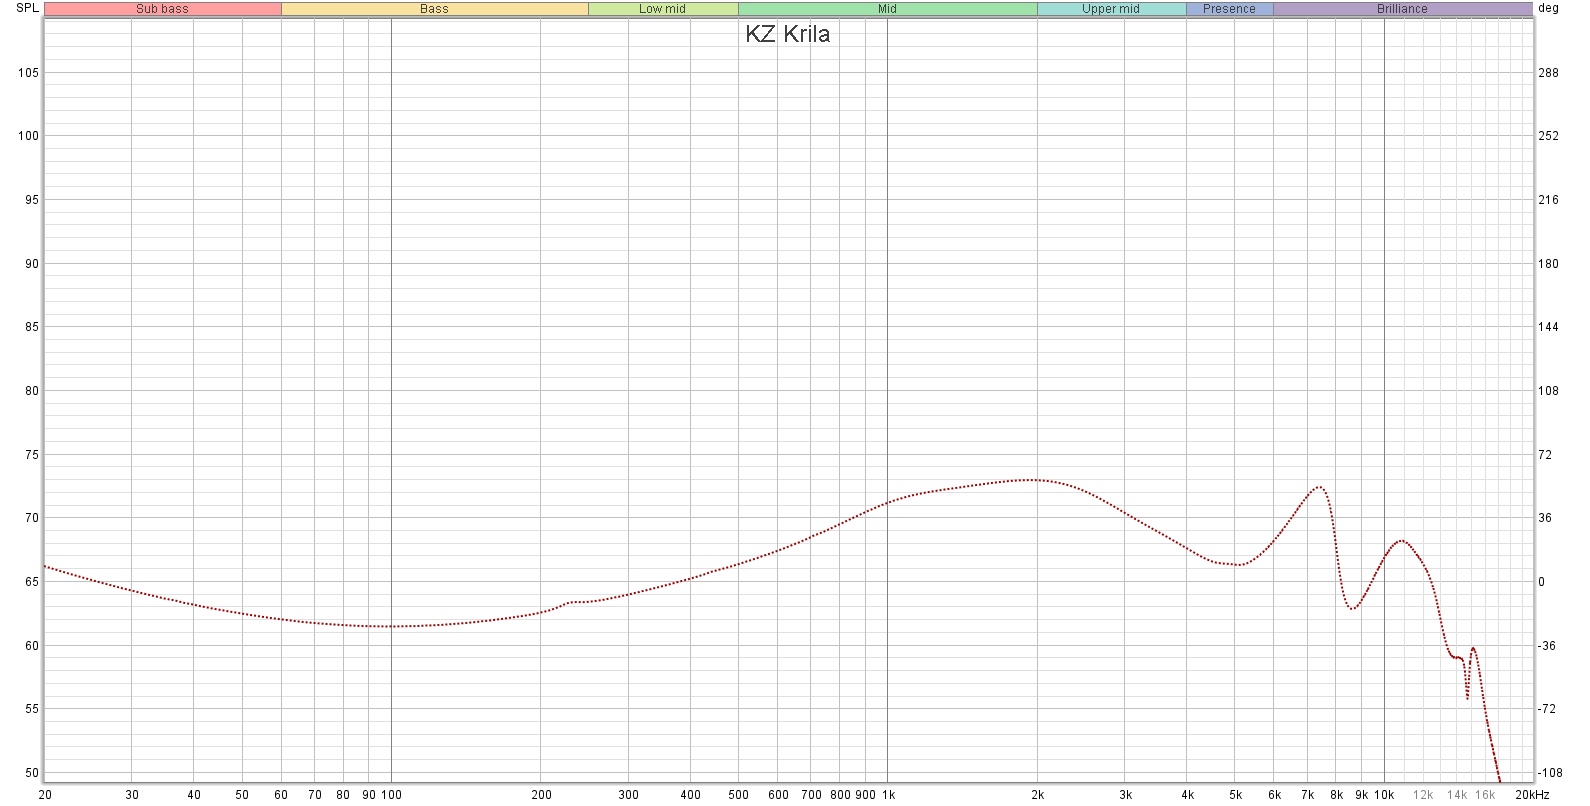The image size is (1590, 806).
Task: Click the 288 value on degree axis
Action: point(1548,73)
